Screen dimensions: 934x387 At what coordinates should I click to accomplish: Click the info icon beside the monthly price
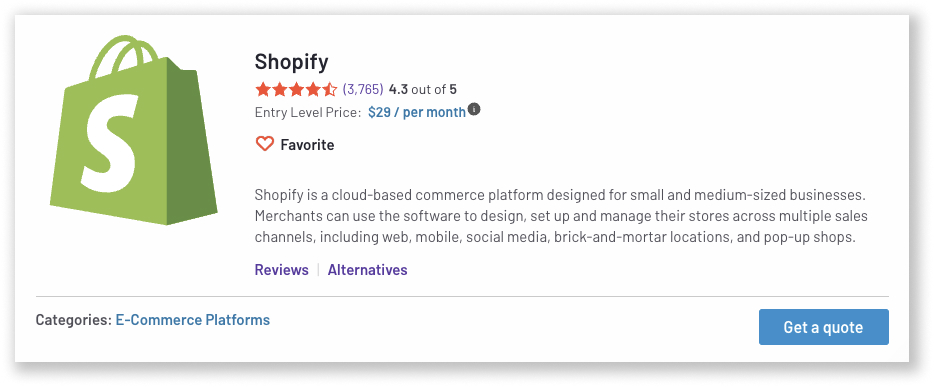point(474,110)
